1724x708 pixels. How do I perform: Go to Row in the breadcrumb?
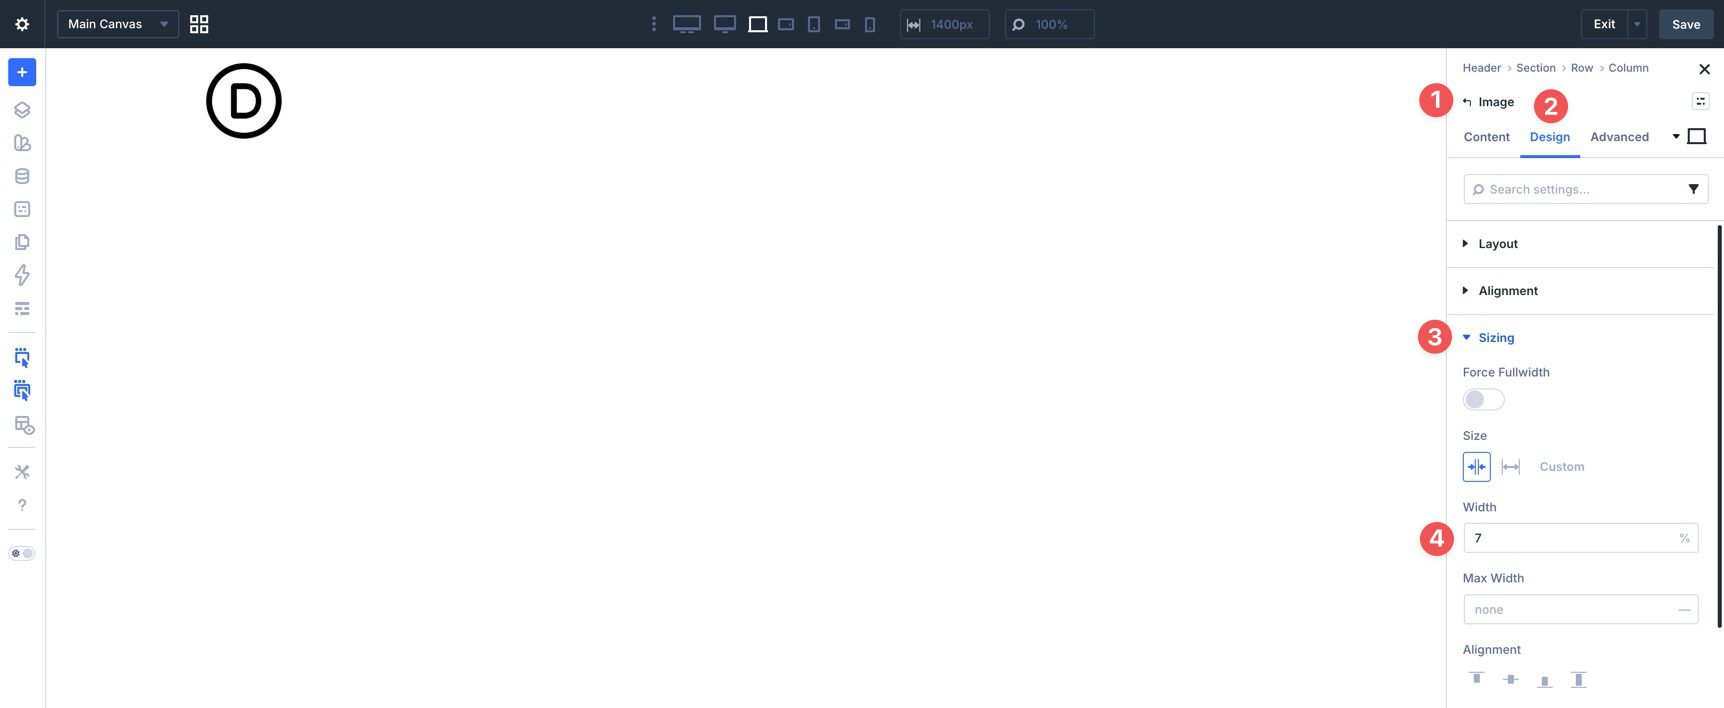(1581, 68)
